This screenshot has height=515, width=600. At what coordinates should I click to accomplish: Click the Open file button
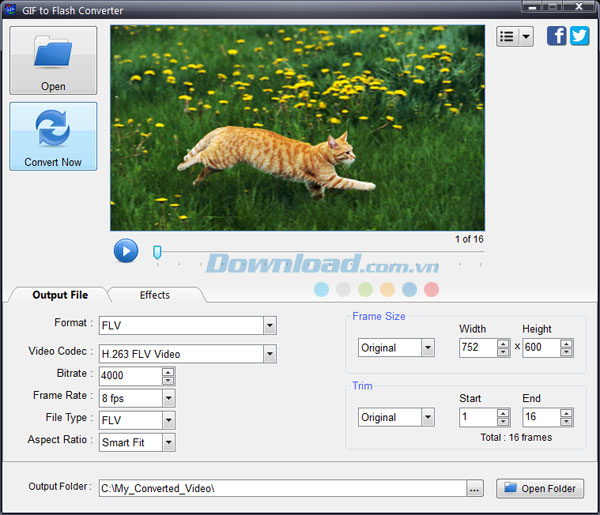click(x=53, y=60)
